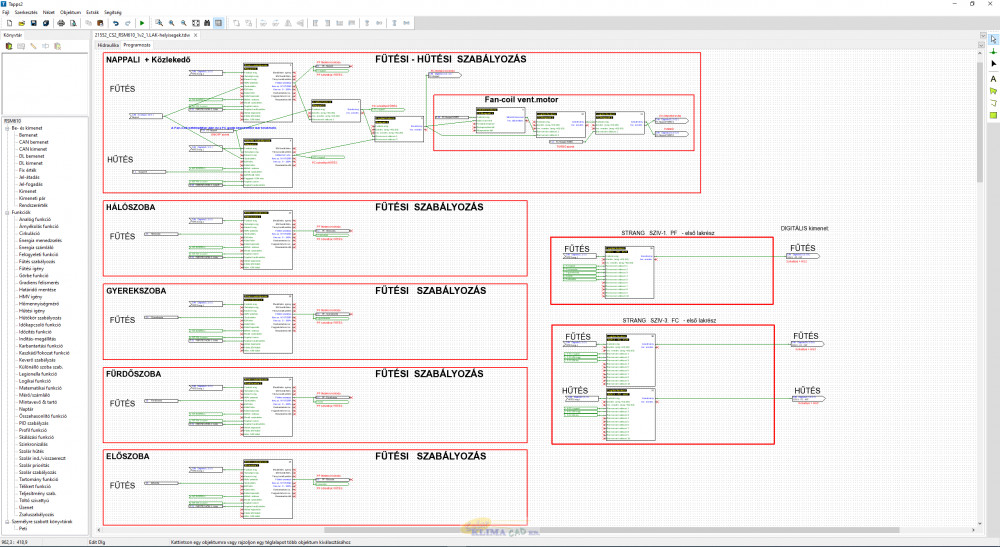Select 'Naptár' tree item
The width and height of the screenshot is (1000, 547).
click(x=26, y=409)
